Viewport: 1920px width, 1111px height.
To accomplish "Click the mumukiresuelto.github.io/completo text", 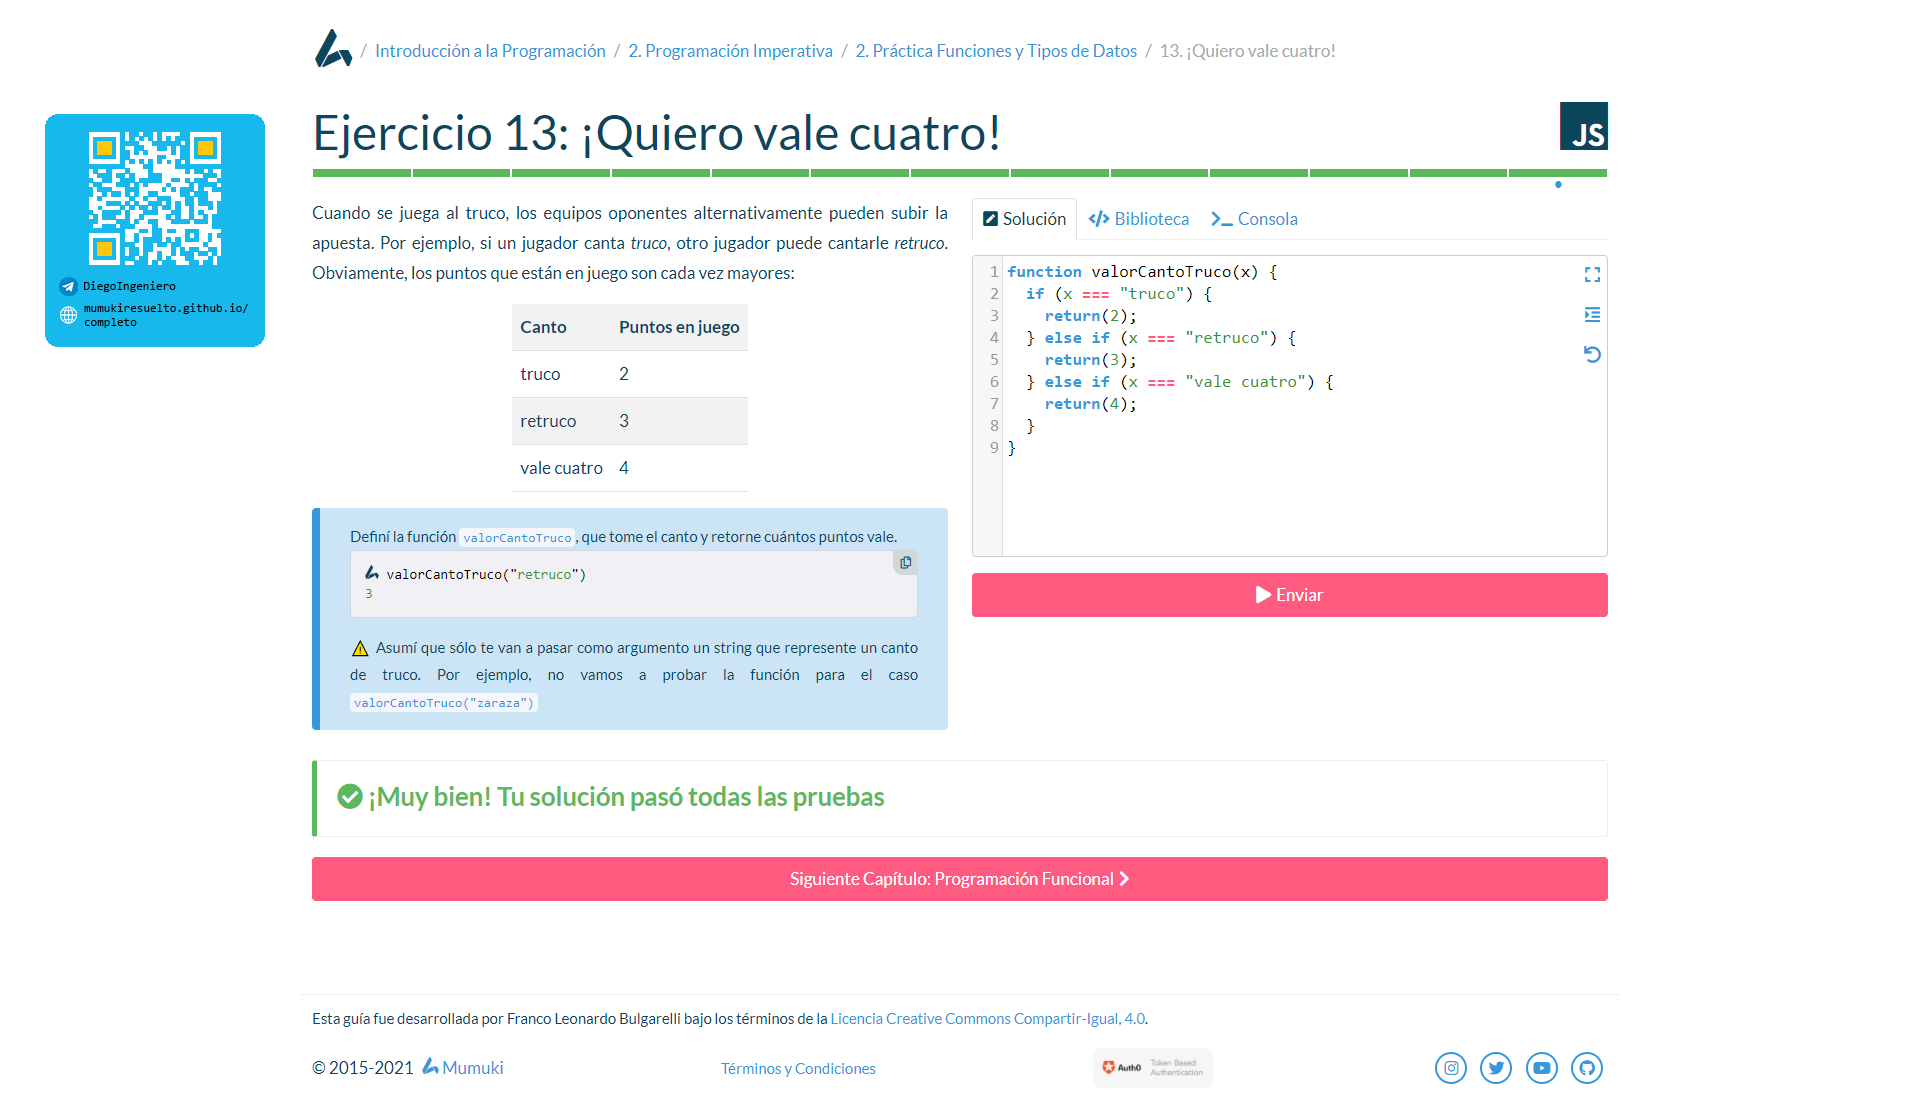I will (166, 315).
